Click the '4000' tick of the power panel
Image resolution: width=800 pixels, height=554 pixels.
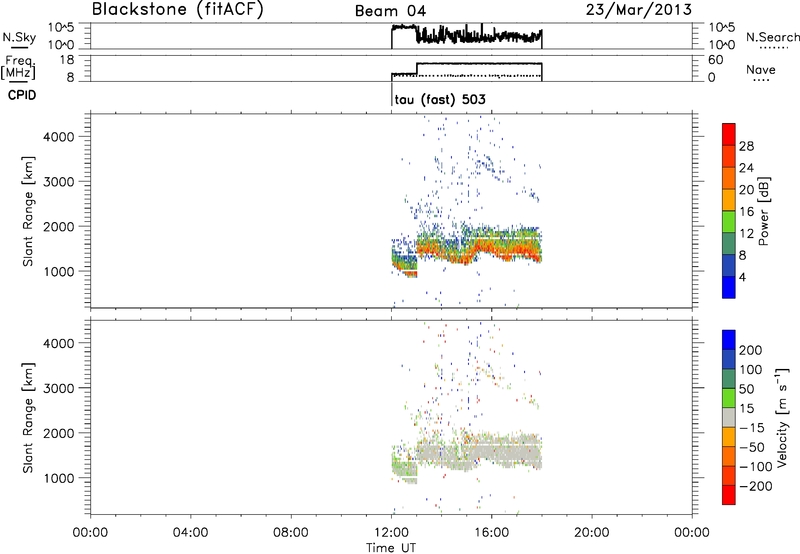coord(58,137)
